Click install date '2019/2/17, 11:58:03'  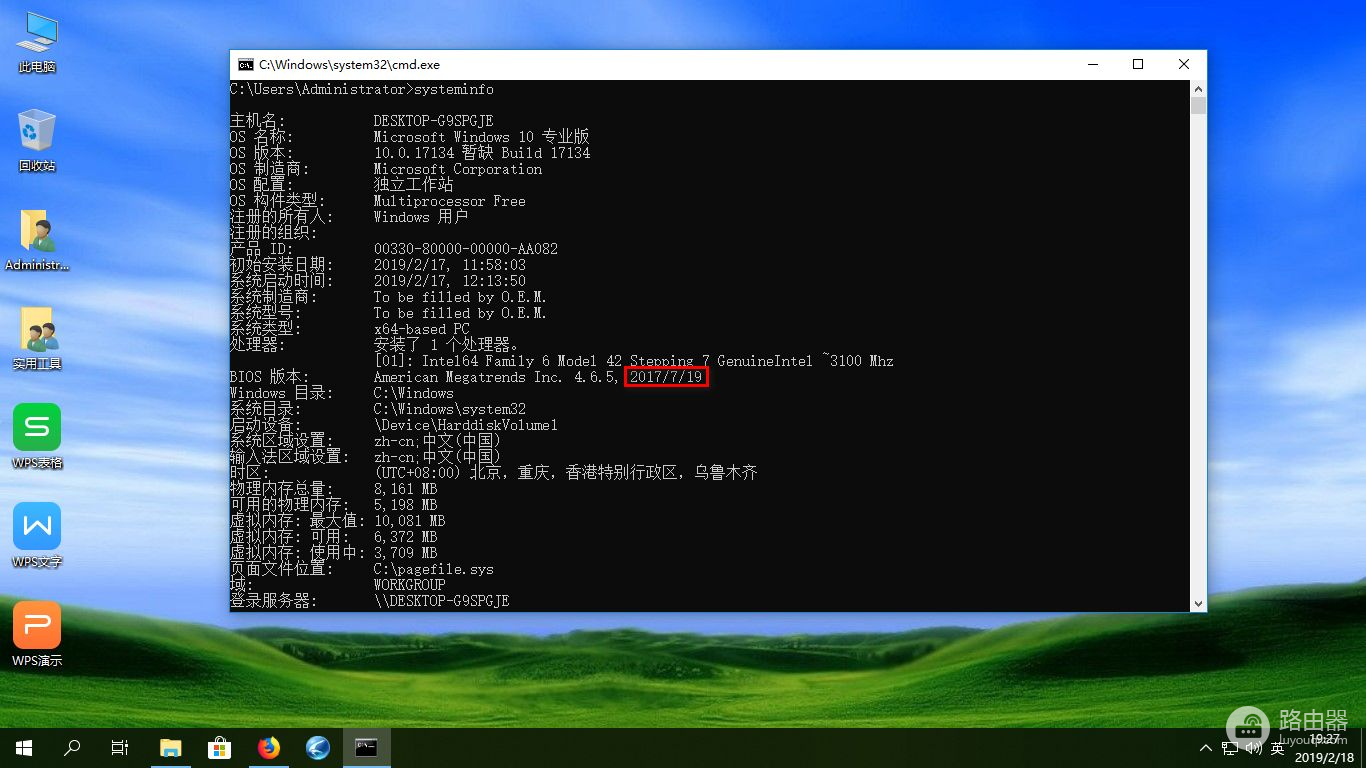449,265
